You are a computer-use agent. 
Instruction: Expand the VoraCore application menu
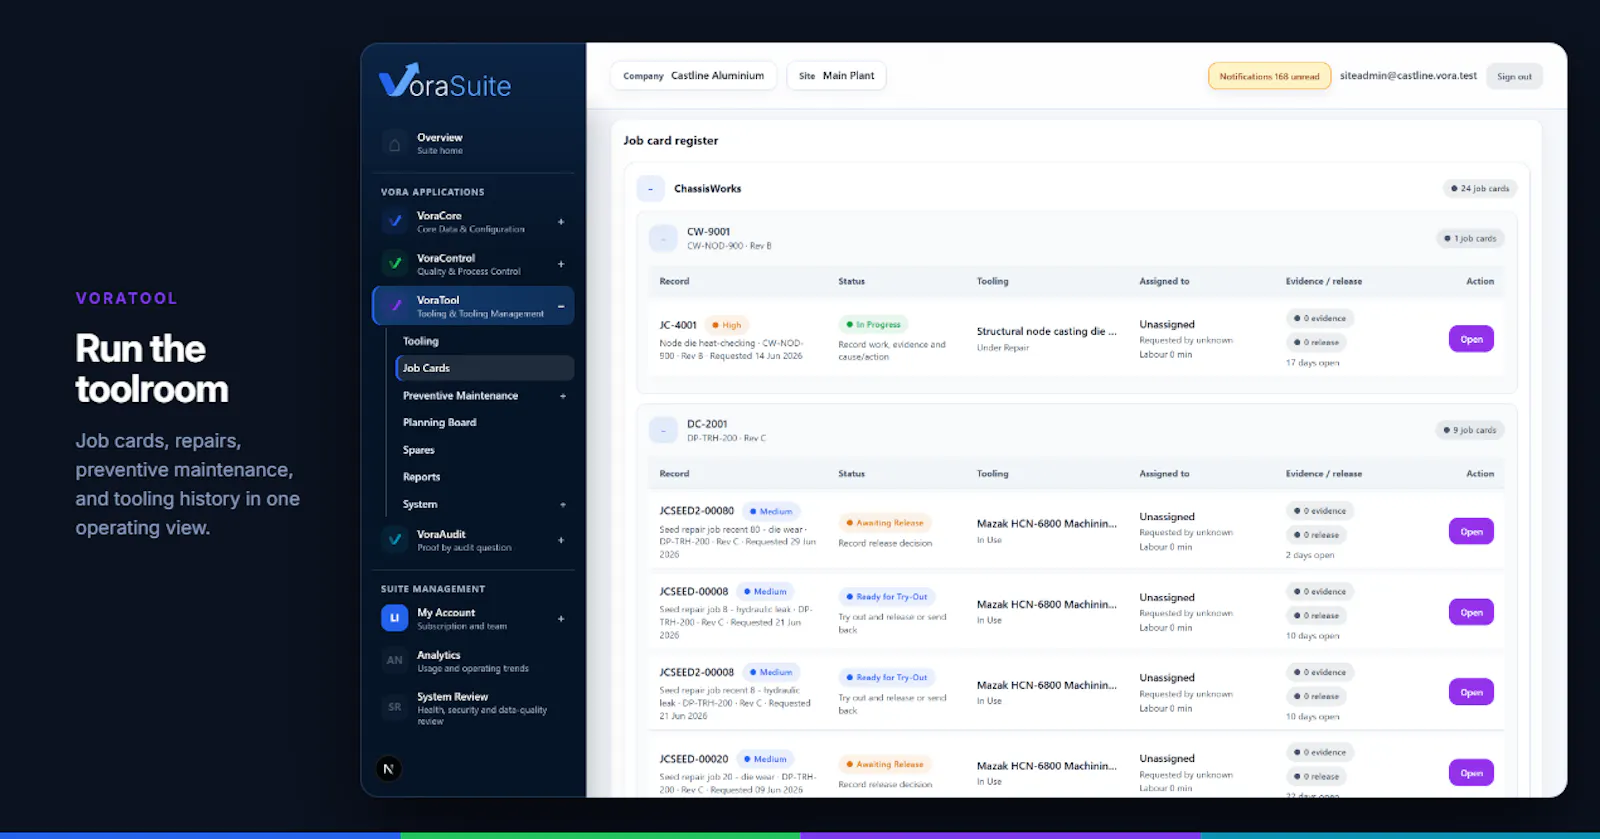click(x=561, y=222)
